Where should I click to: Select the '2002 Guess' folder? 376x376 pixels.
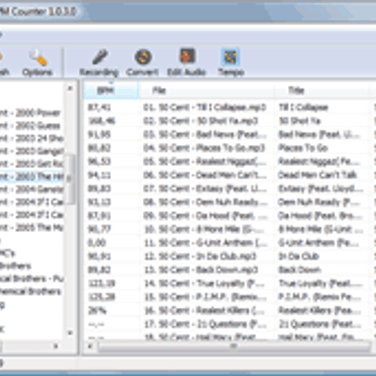tap(30, 126)
